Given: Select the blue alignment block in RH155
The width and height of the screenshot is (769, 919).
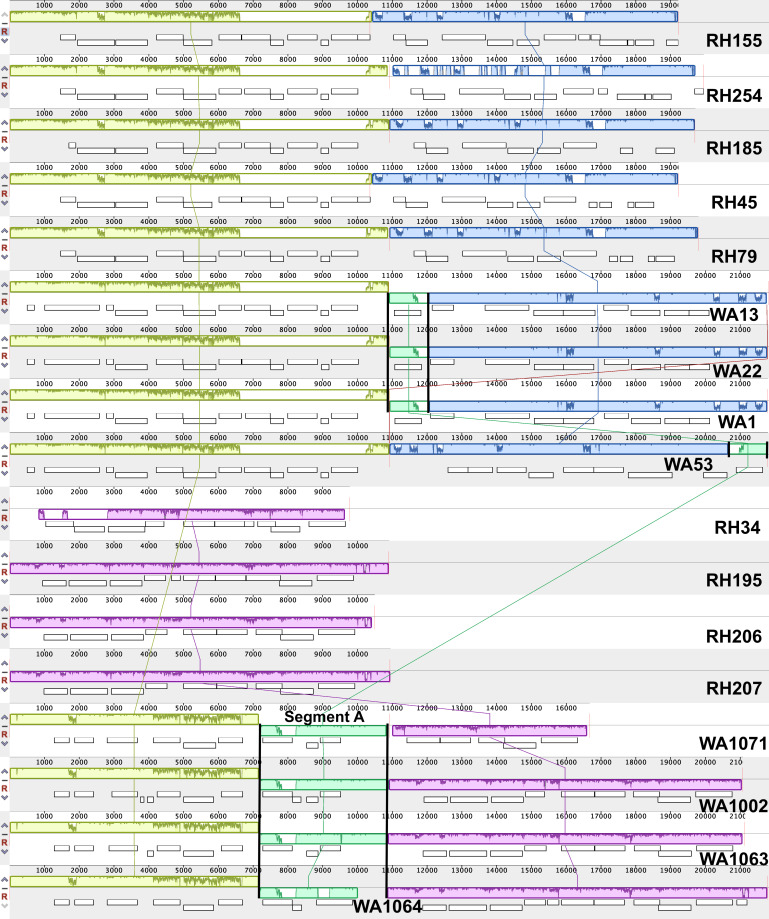Looking at the screenshot, I should (525, 16).
